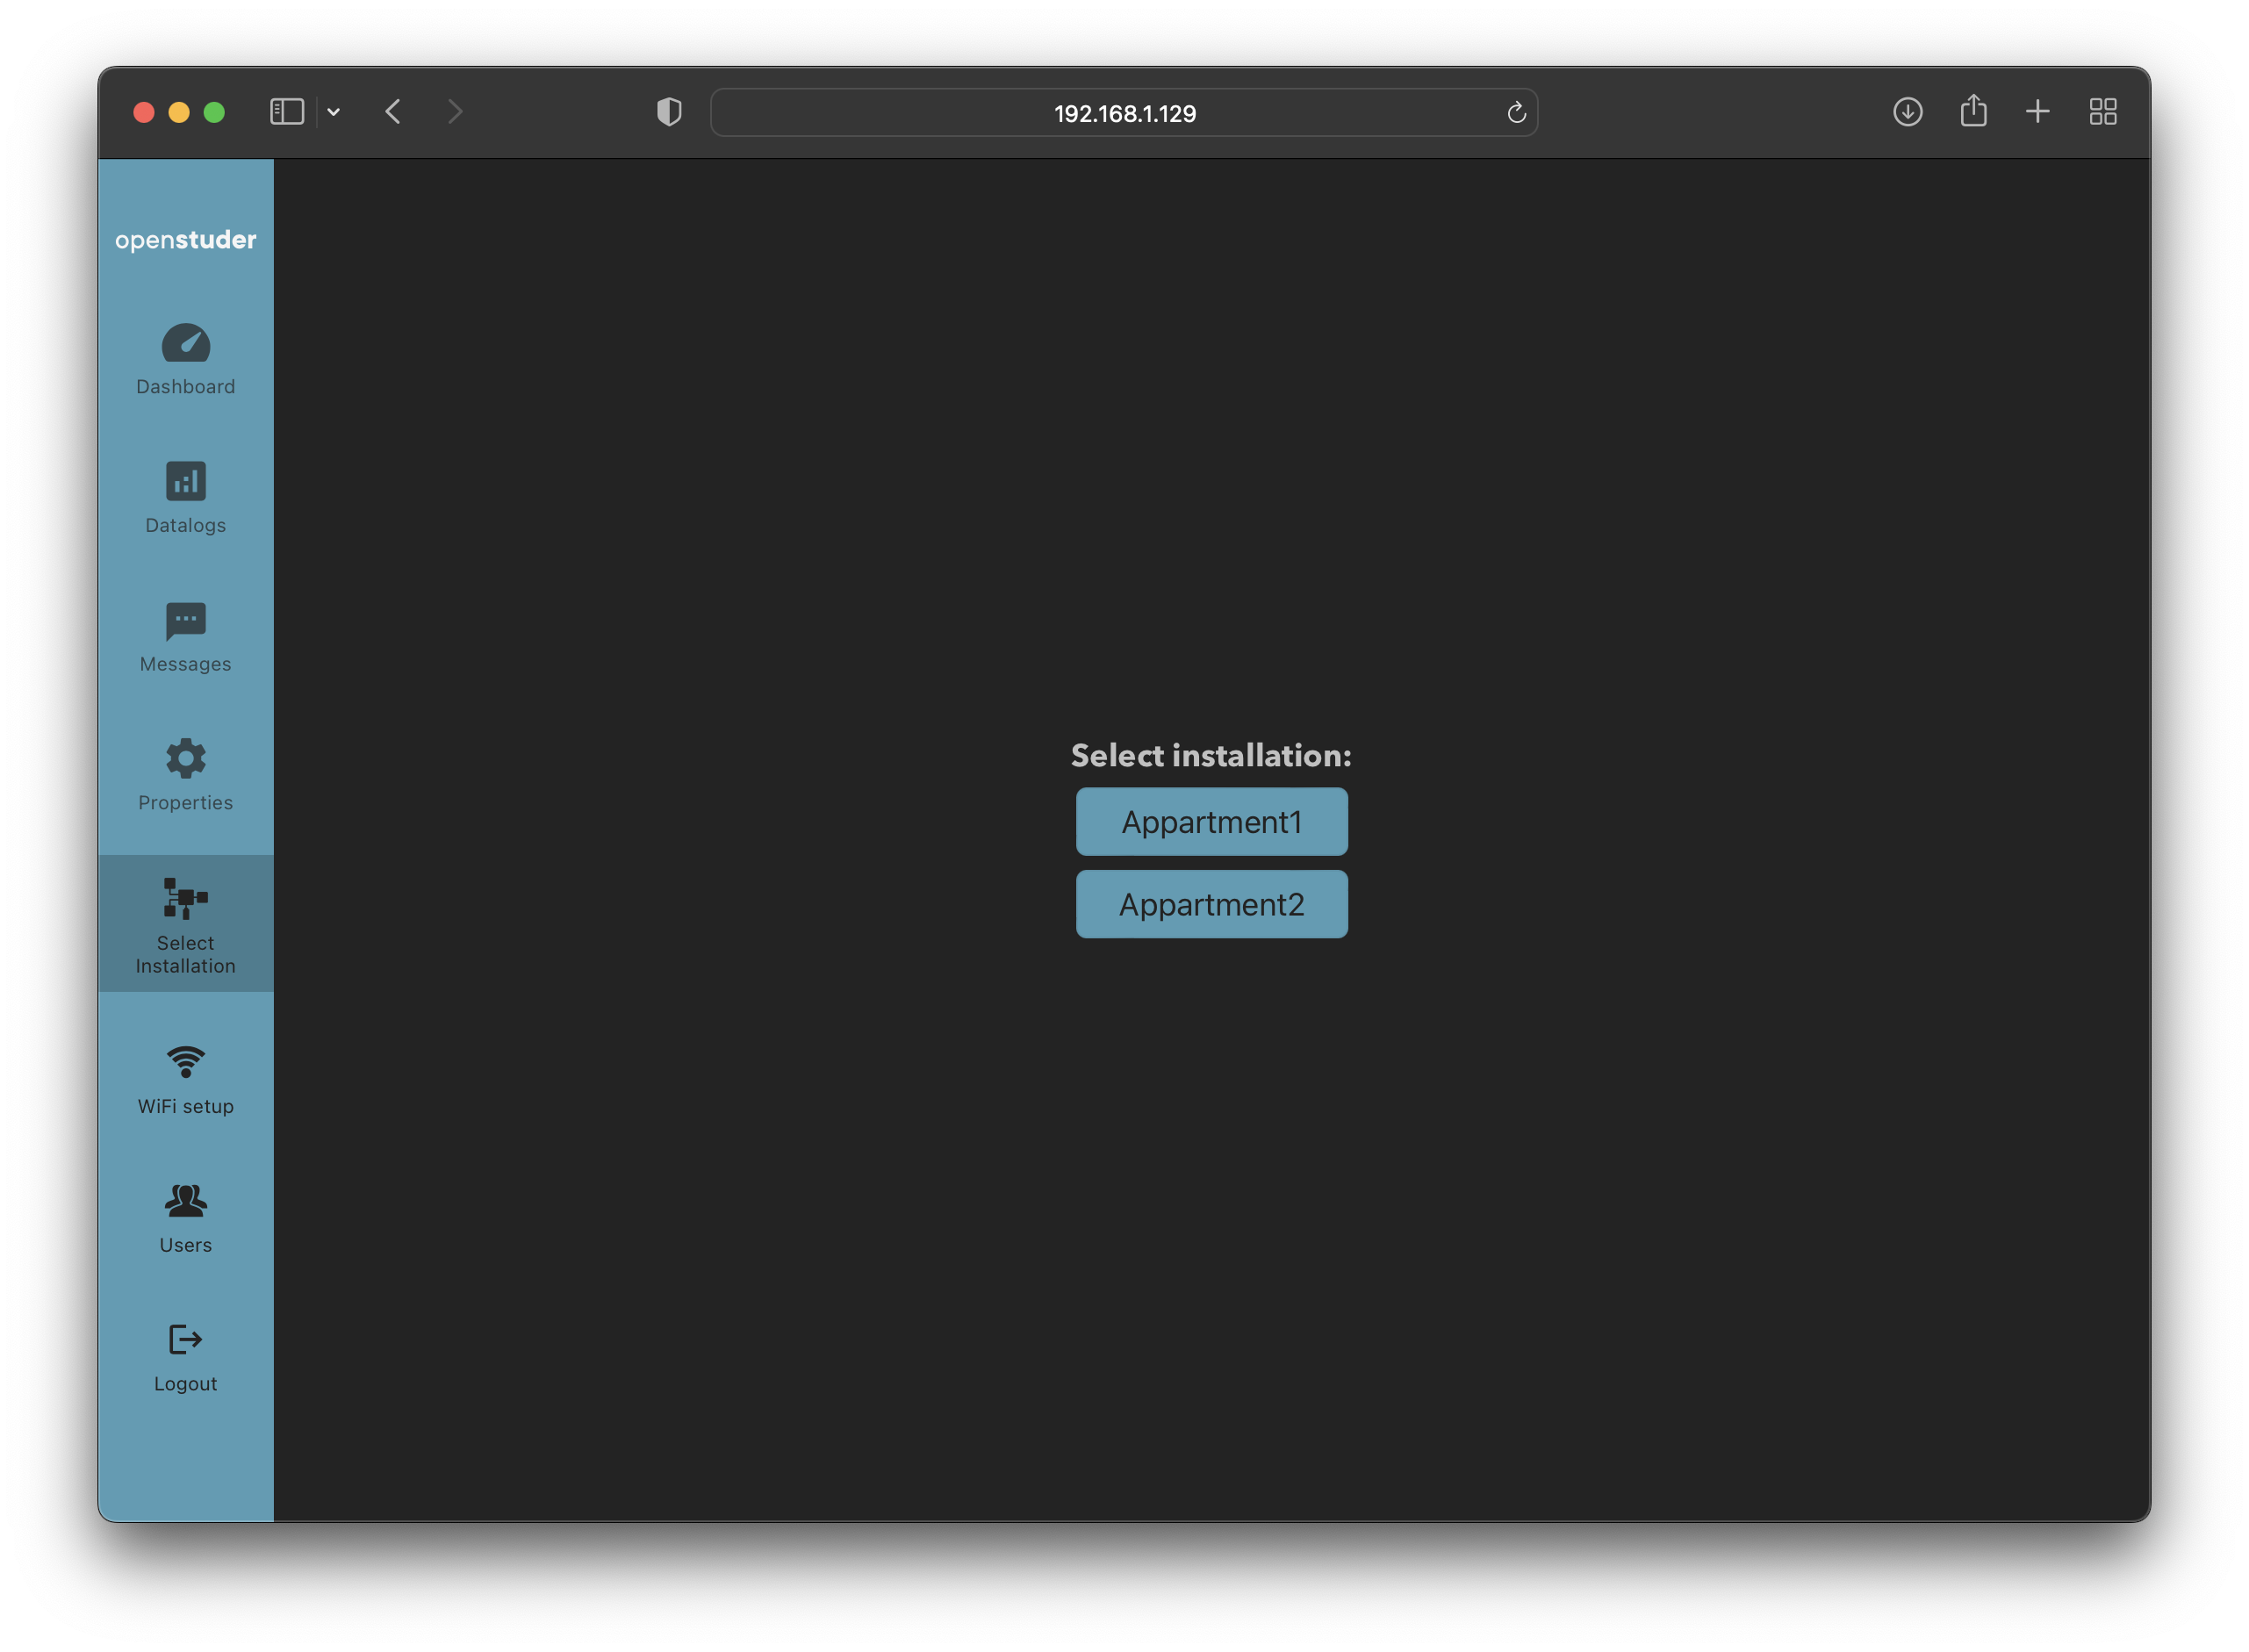2249x1652 pixels.
Task: Go back with the browser back arrow
Action: pyautogui.click(x=393, y=111)
